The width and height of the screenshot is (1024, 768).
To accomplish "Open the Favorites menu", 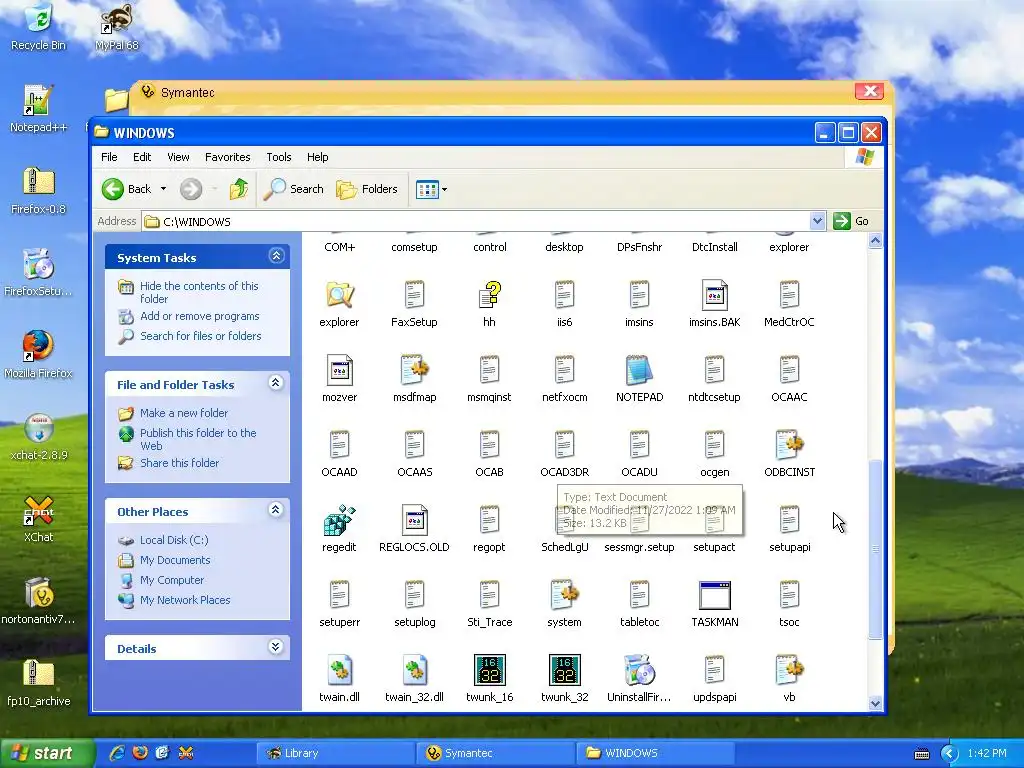I will coord(227,157).
